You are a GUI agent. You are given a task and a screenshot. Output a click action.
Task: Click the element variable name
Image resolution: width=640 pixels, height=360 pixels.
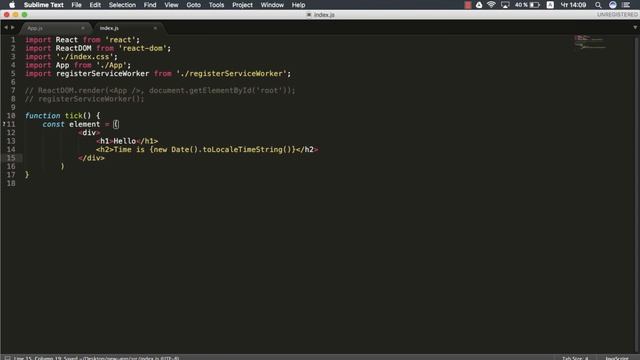pos(84,124)
